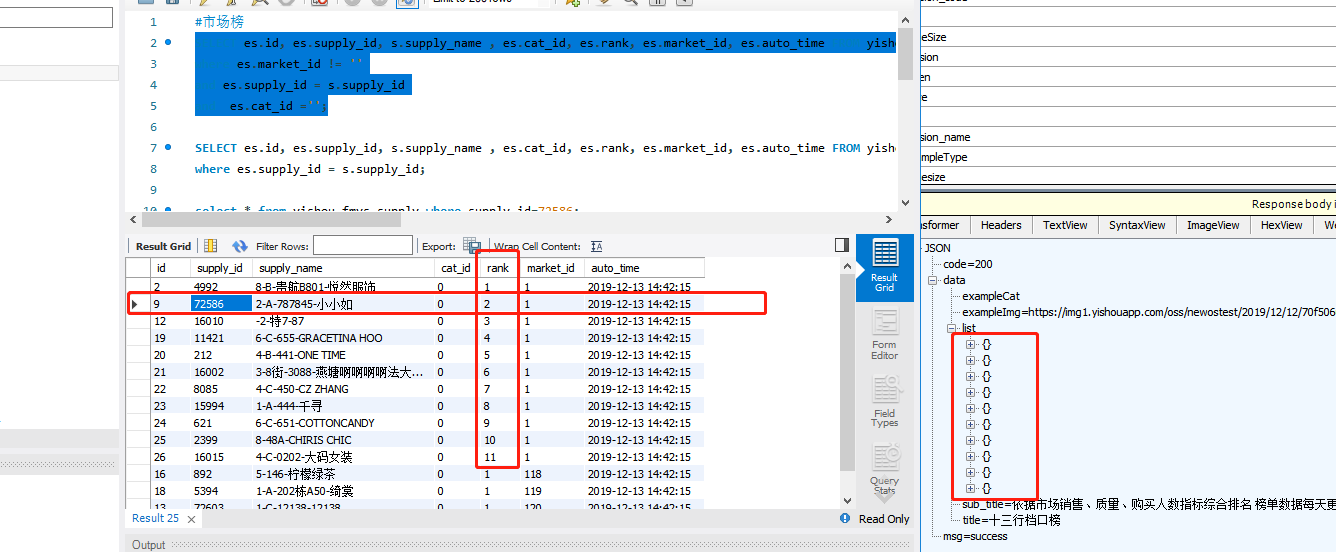Viewport: 1336px width, 552px height.
Task: Sort by the auto_time column header
Action: point(645,268)
